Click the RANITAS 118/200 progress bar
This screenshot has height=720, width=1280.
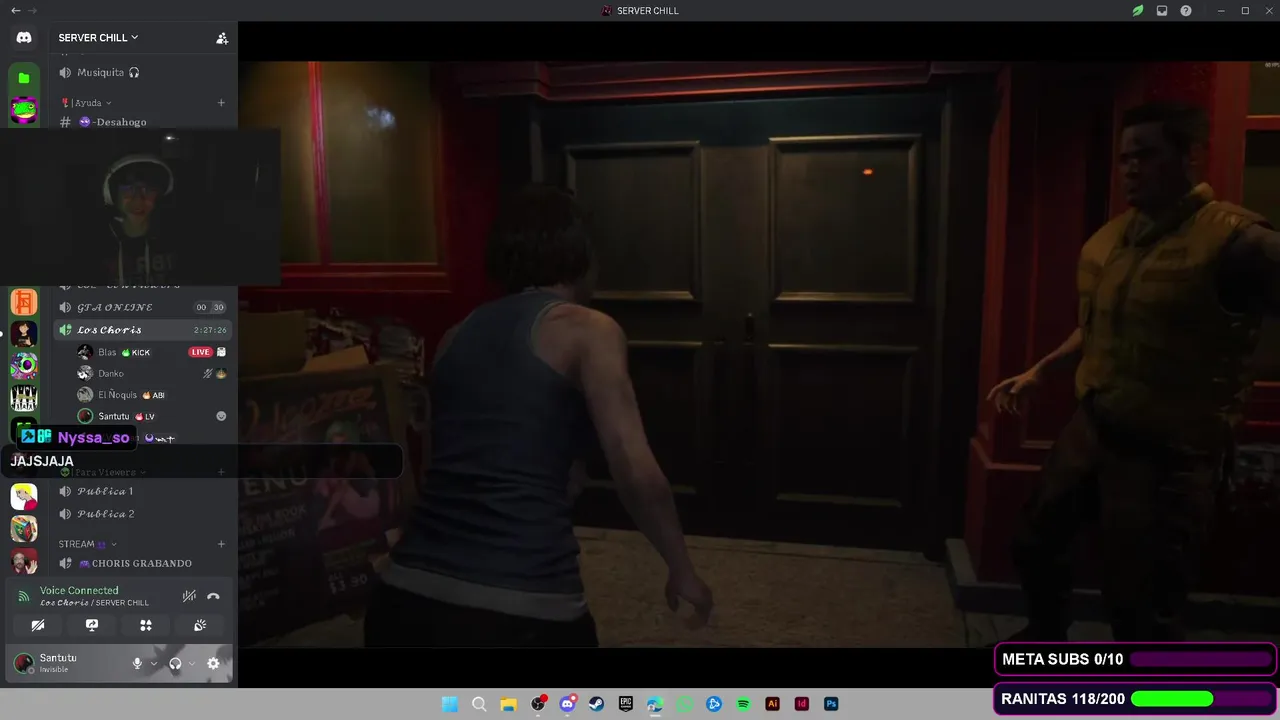tap(1201, 699)
